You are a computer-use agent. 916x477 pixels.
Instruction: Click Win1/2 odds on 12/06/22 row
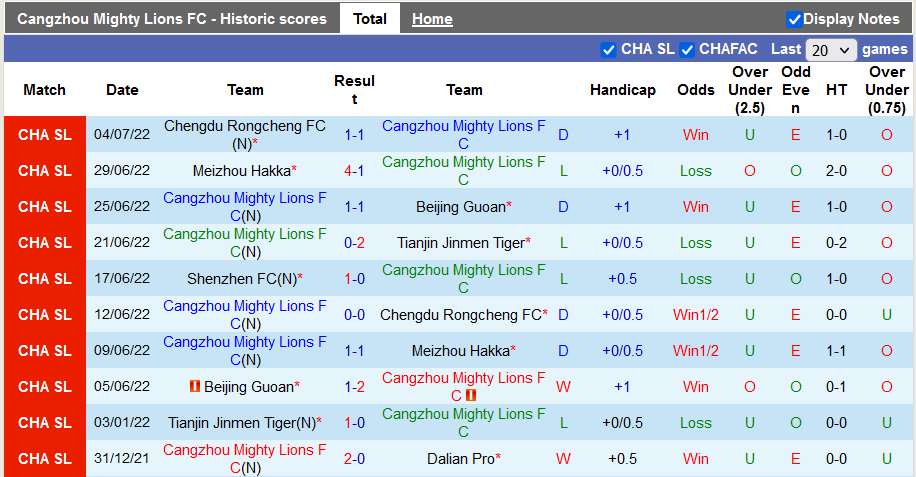tap(696, 315)
